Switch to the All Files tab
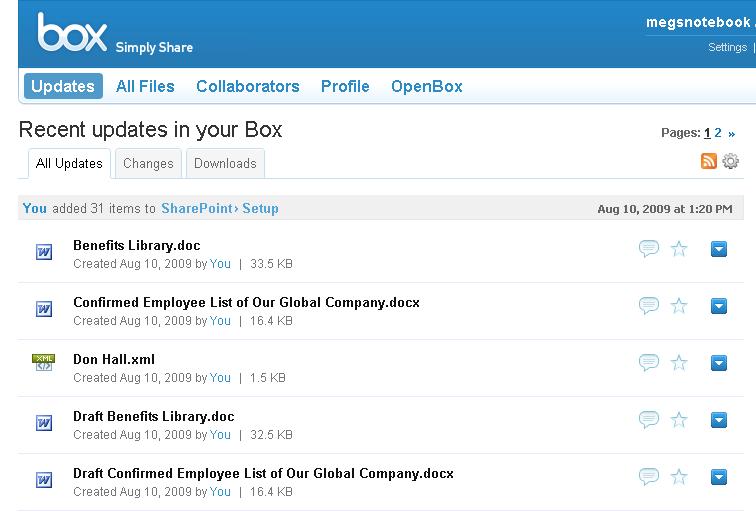Image resolution: width=756 pixels, height=522 pixels. click(x=145, y=86)
